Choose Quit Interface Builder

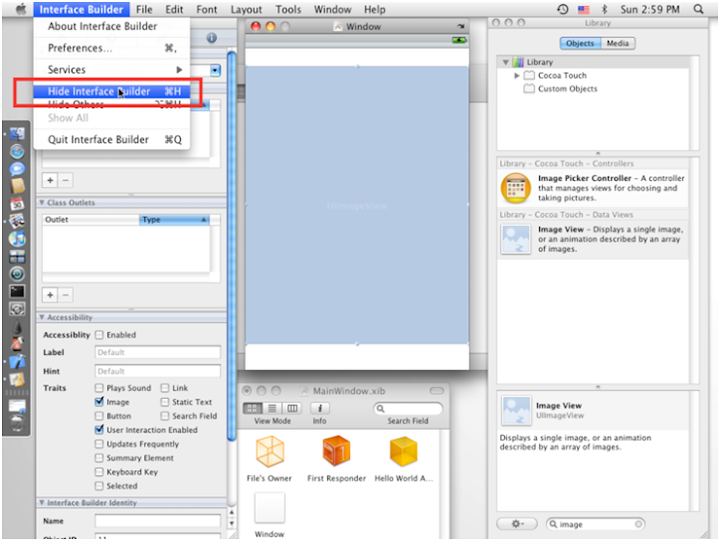tap(112, 140)
